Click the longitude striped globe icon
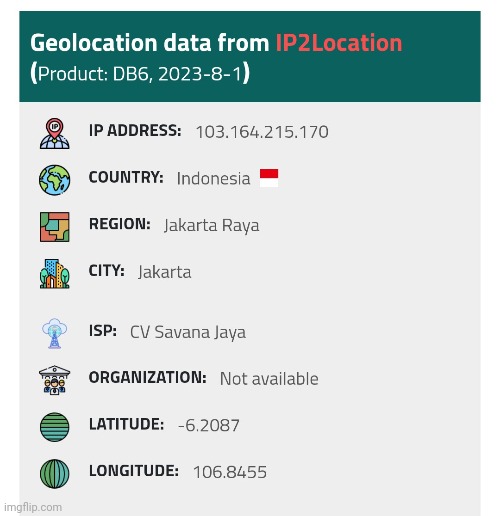Image resolution: width=500 pixels, height=516 pixels. coord(55,474)
